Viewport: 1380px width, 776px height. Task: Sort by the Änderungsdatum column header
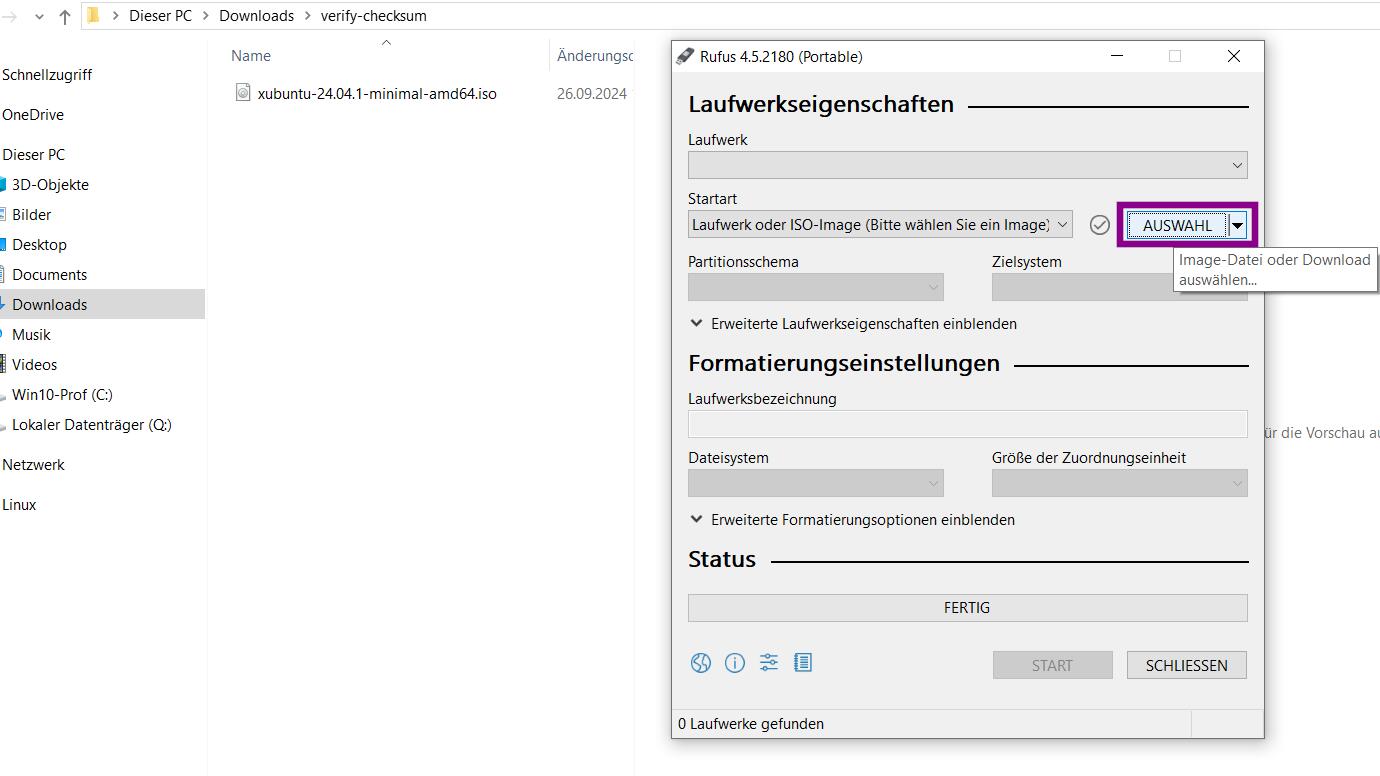595,56
